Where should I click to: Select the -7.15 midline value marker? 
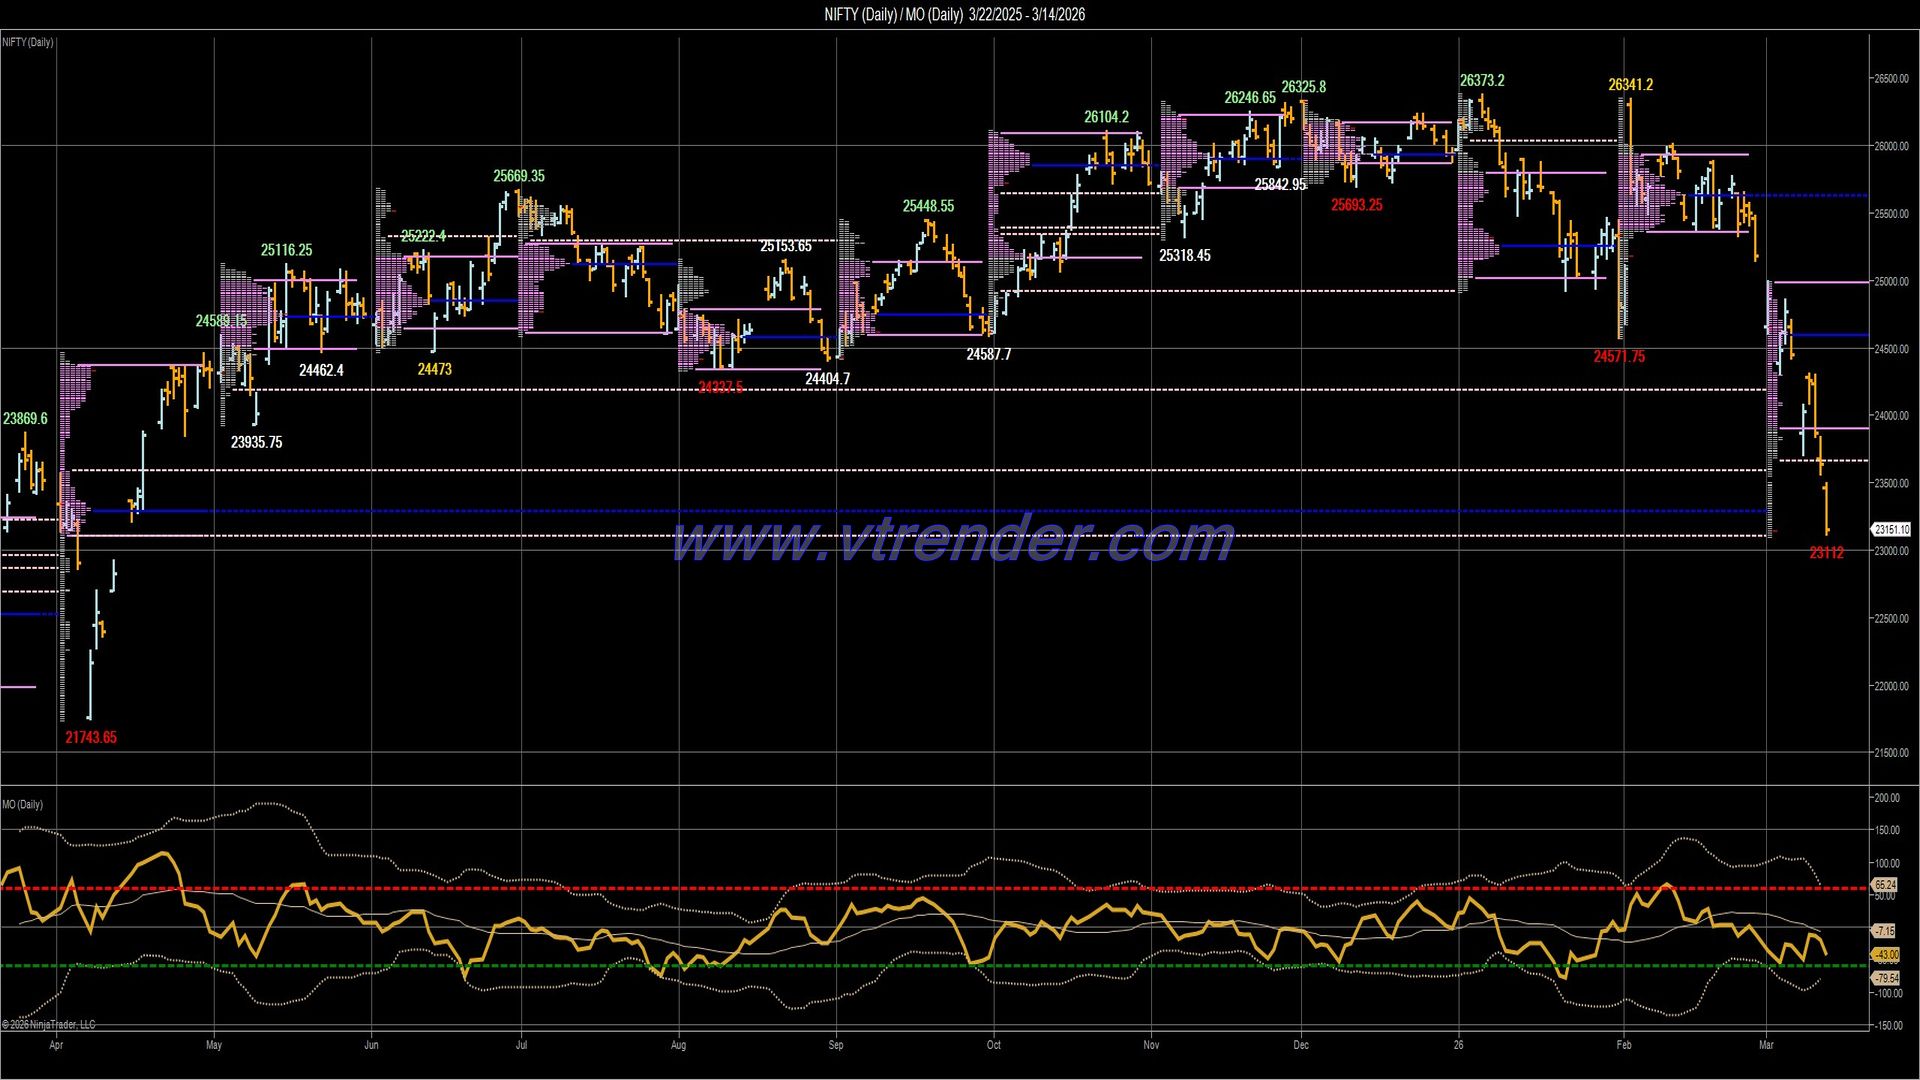click(1884, 931)
